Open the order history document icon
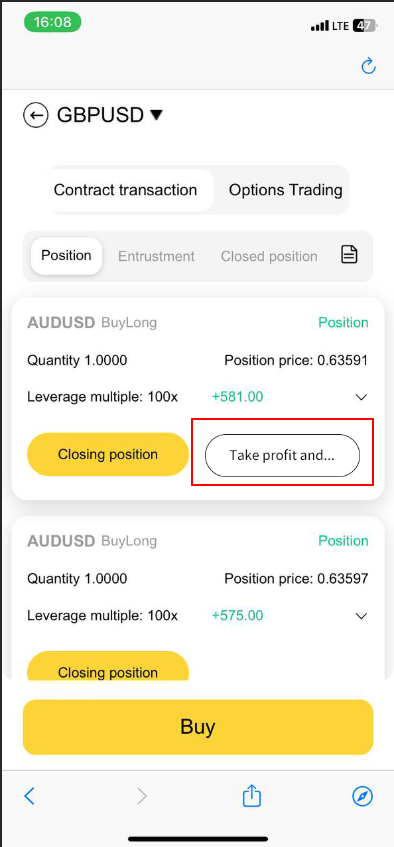This screenshot has height=847, width=394. coord(349,254)
